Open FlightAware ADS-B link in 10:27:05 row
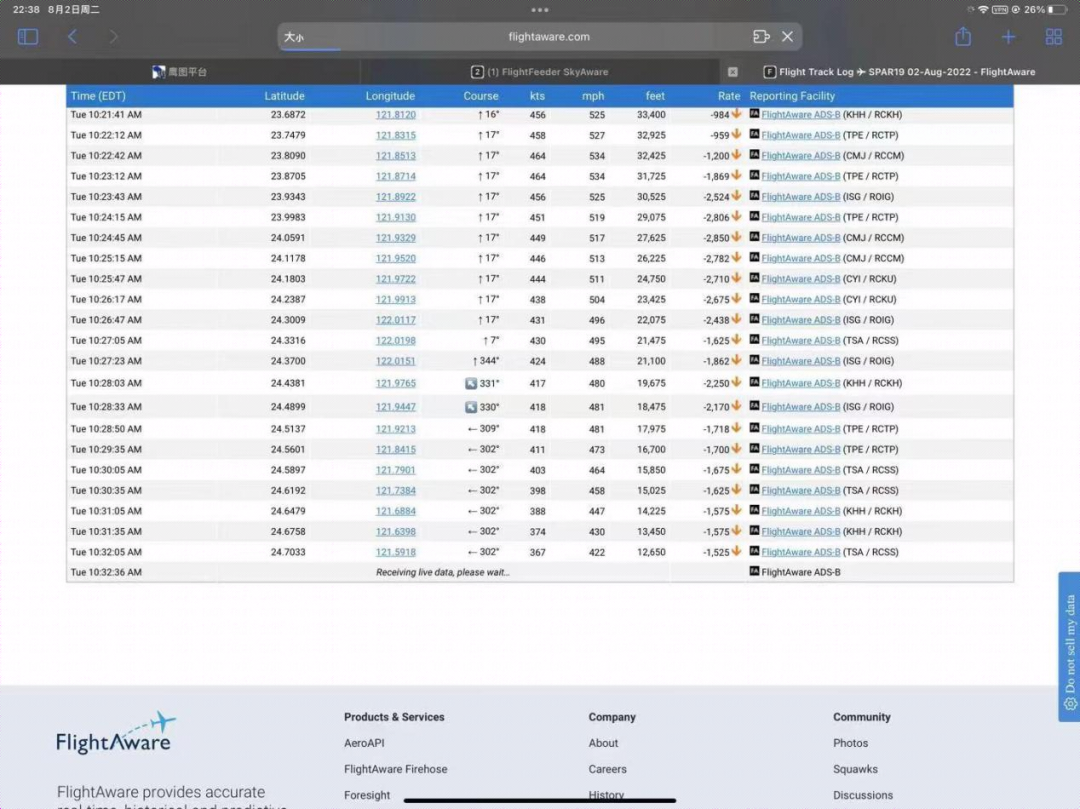 [801, 341]
